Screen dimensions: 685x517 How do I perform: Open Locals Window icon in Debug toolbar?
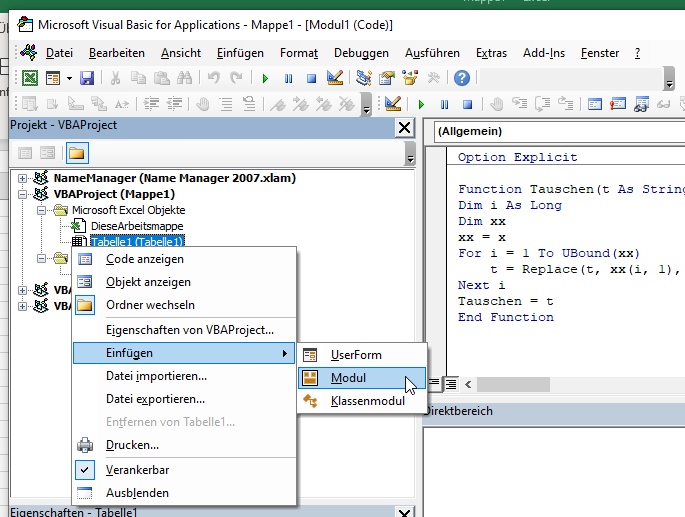595,104
